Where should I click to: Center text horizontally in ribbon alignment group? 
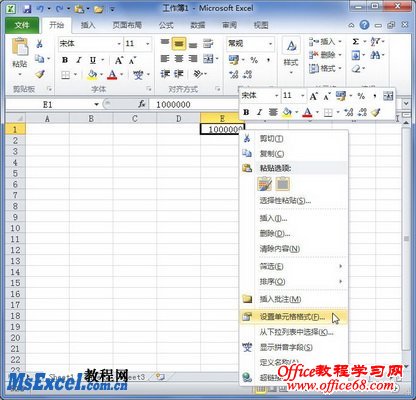pyautogui.click(x=179, y=59)
